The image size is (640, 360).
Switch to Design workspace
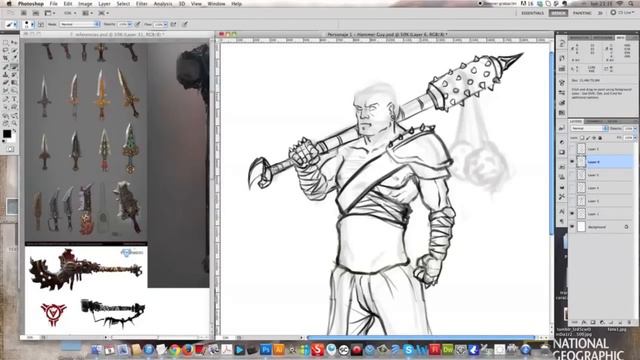tap(558, 13)
